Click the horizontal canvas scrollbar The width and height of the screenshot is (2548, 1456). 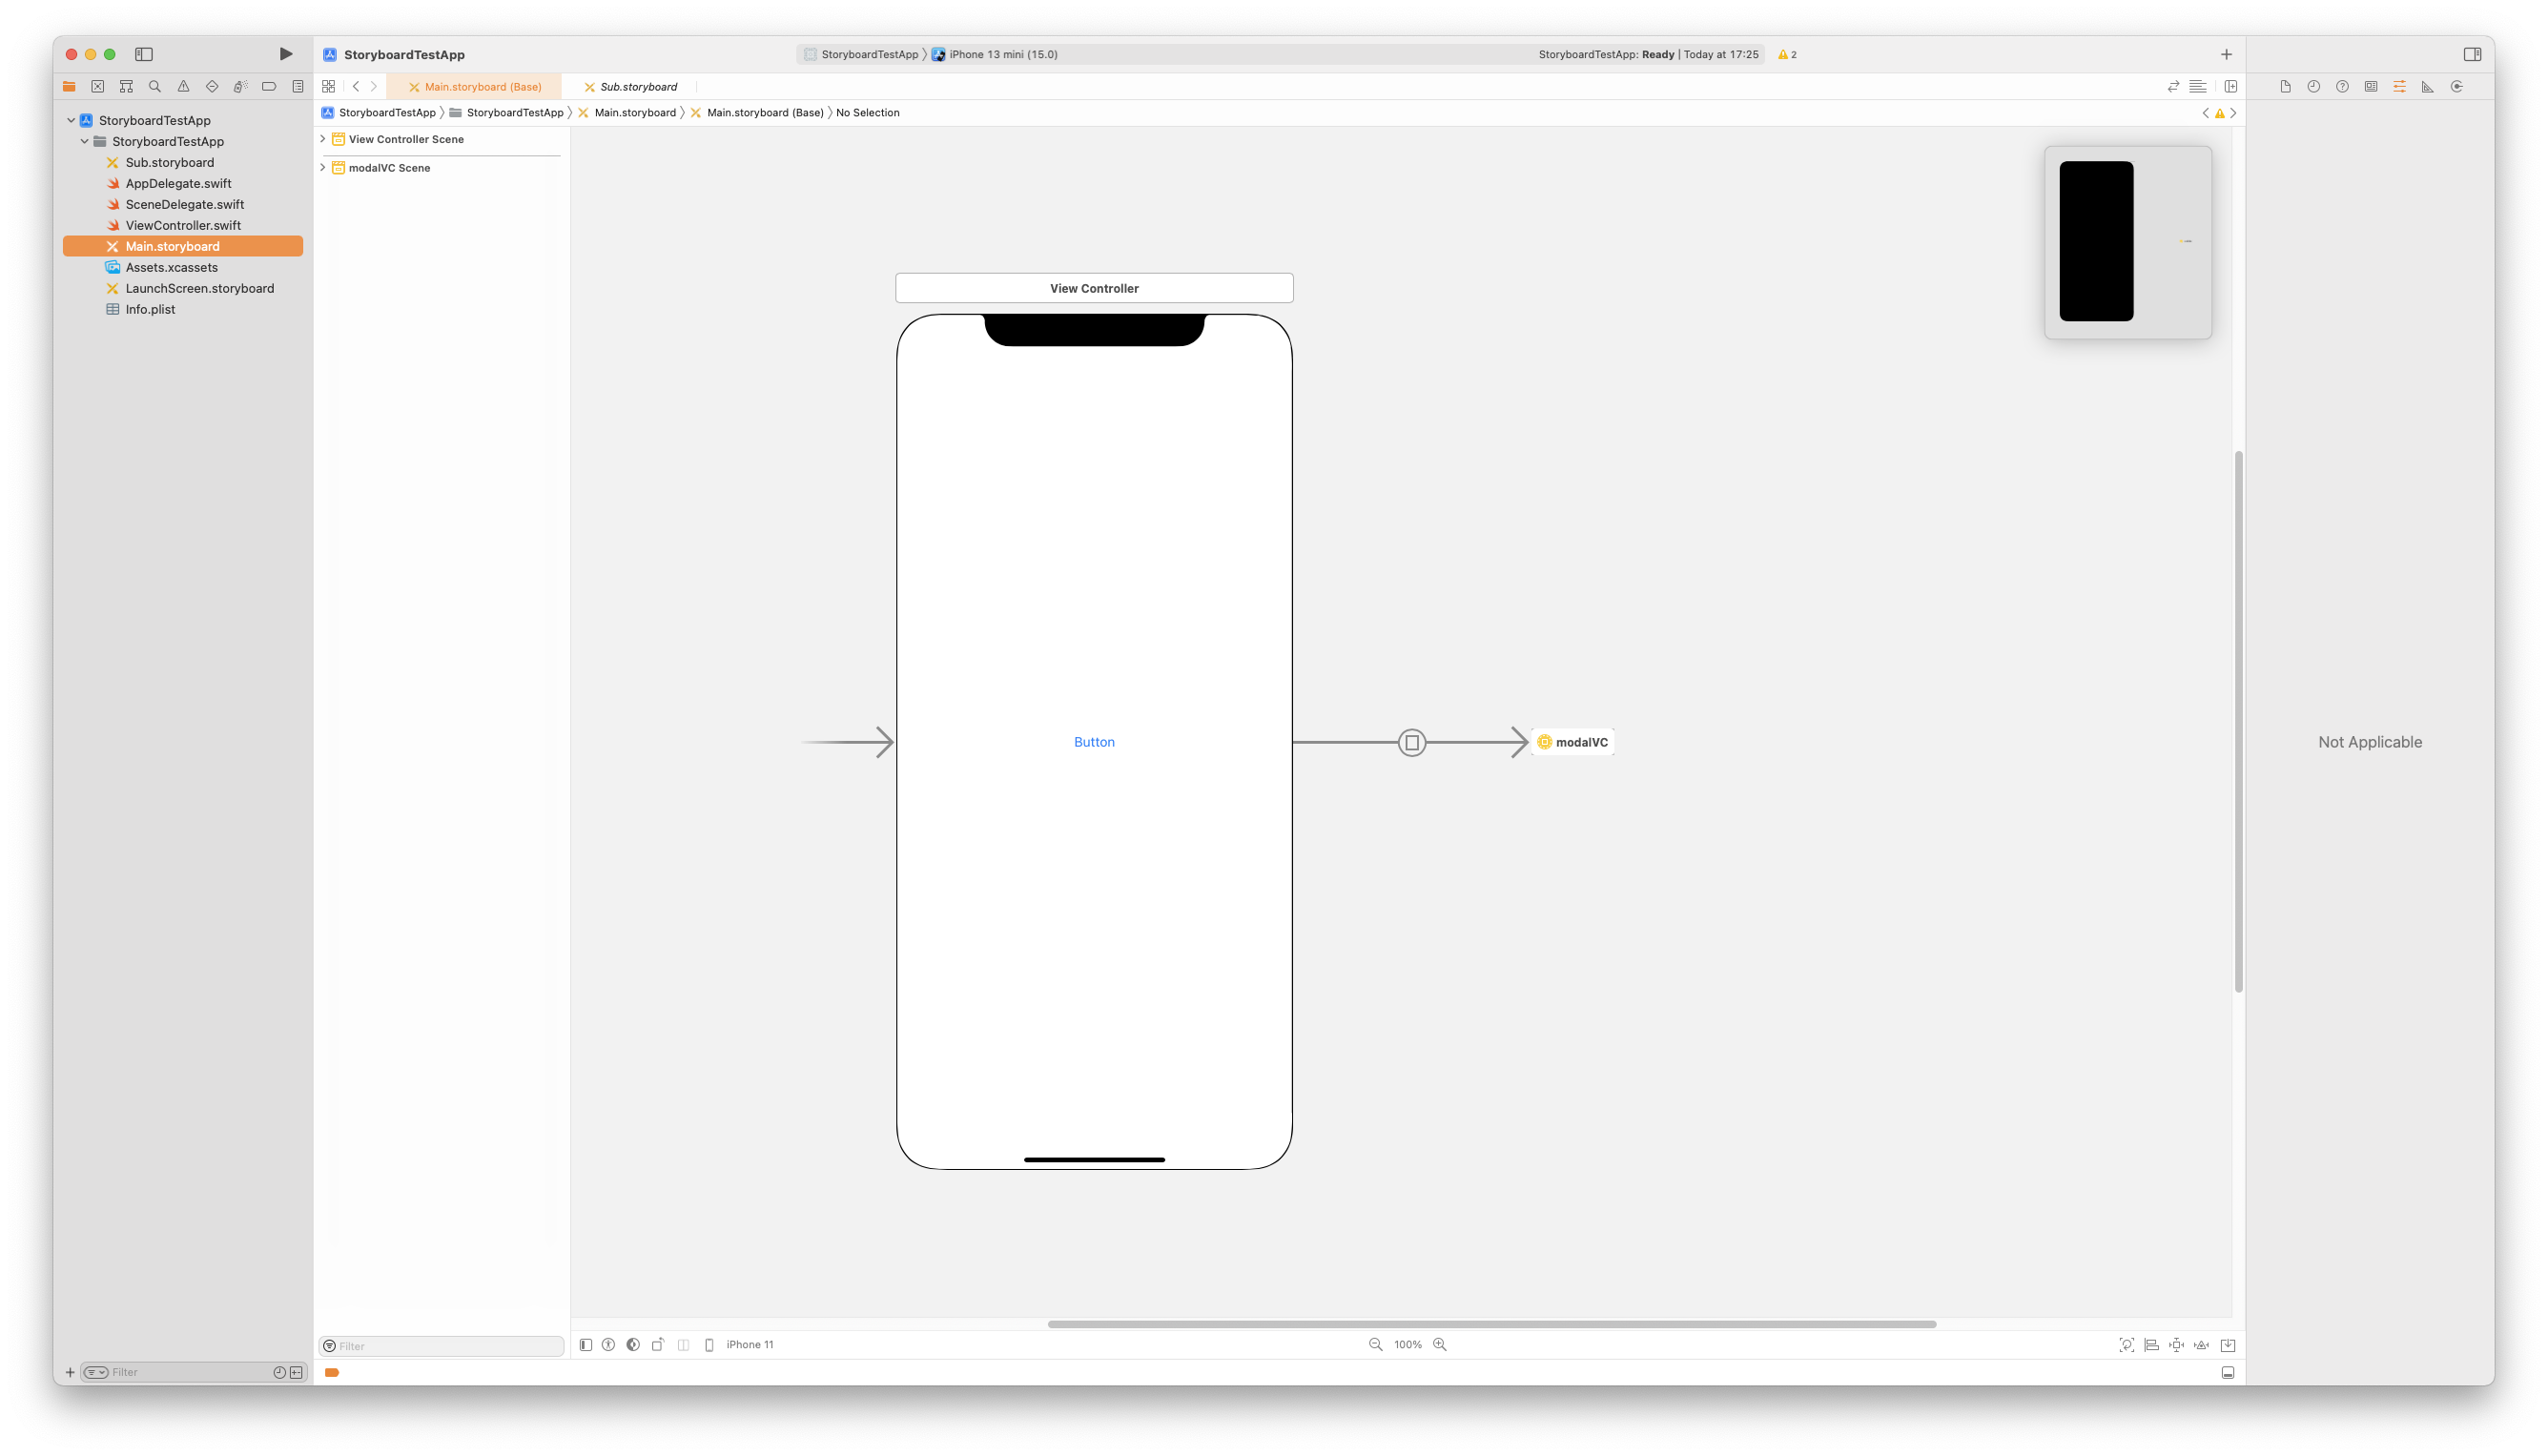(1491, 1324)
